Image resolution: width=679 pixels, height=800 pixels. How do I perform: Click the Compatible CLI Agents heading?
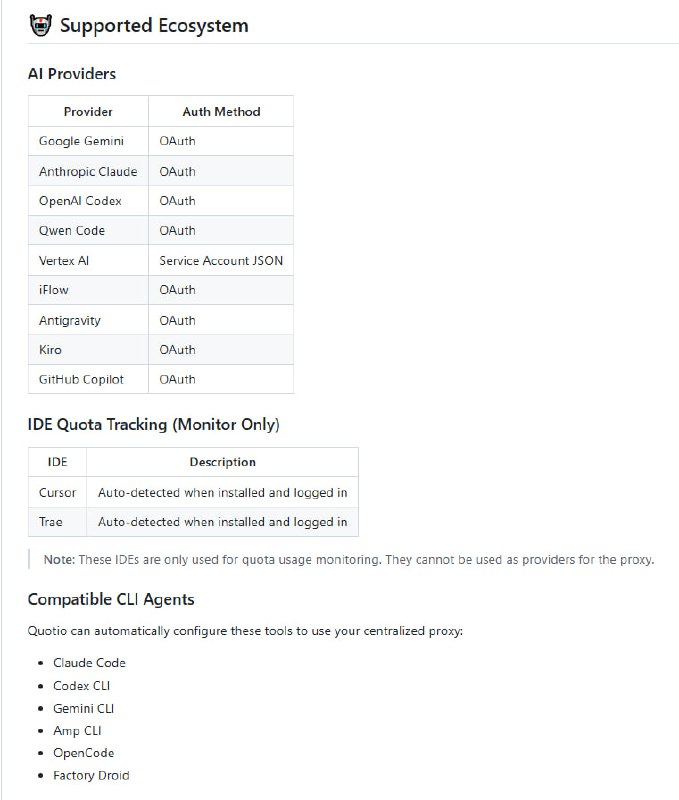[x=111, y=599]
